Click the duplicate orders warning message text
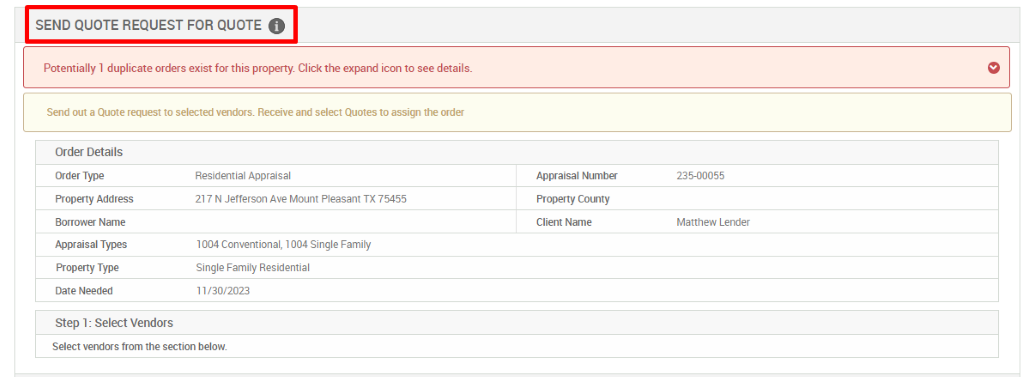 click(x=257, y=68)
